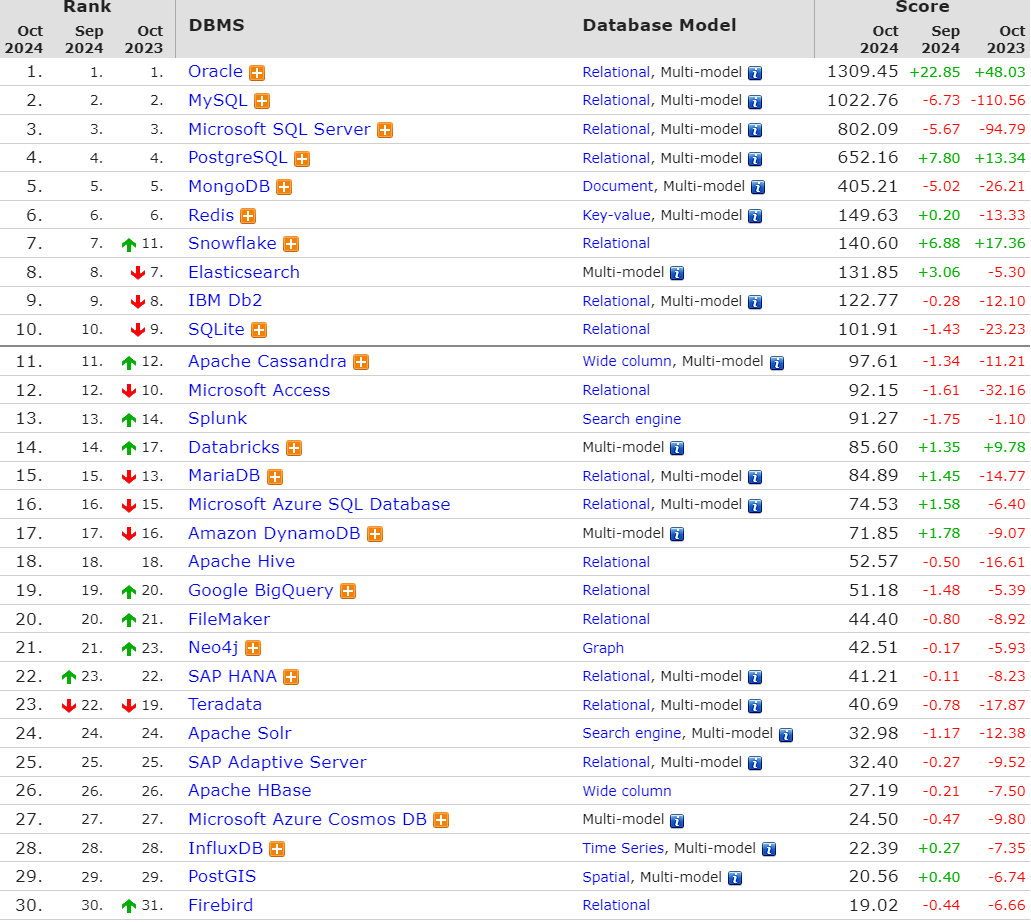
Task: Select the Databricks score 85.60
Action: (873, 448)
